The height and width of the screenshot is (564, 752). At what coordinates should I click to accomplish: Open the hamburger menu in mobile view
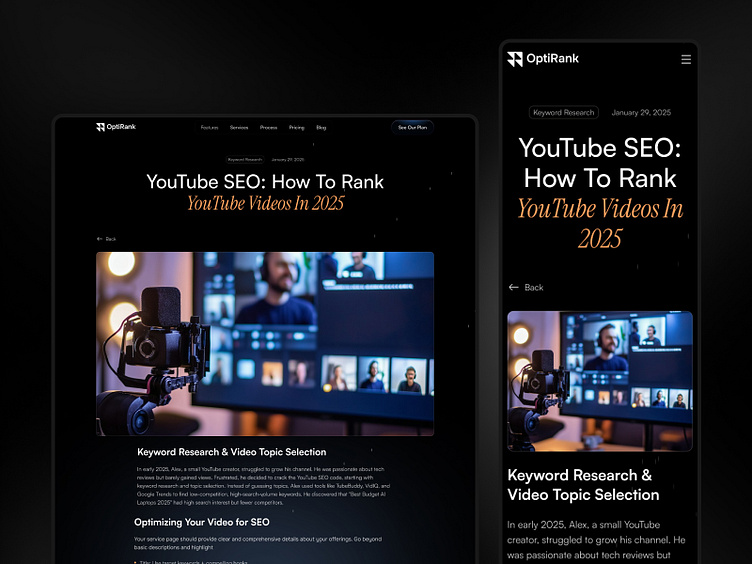(686, 59)
